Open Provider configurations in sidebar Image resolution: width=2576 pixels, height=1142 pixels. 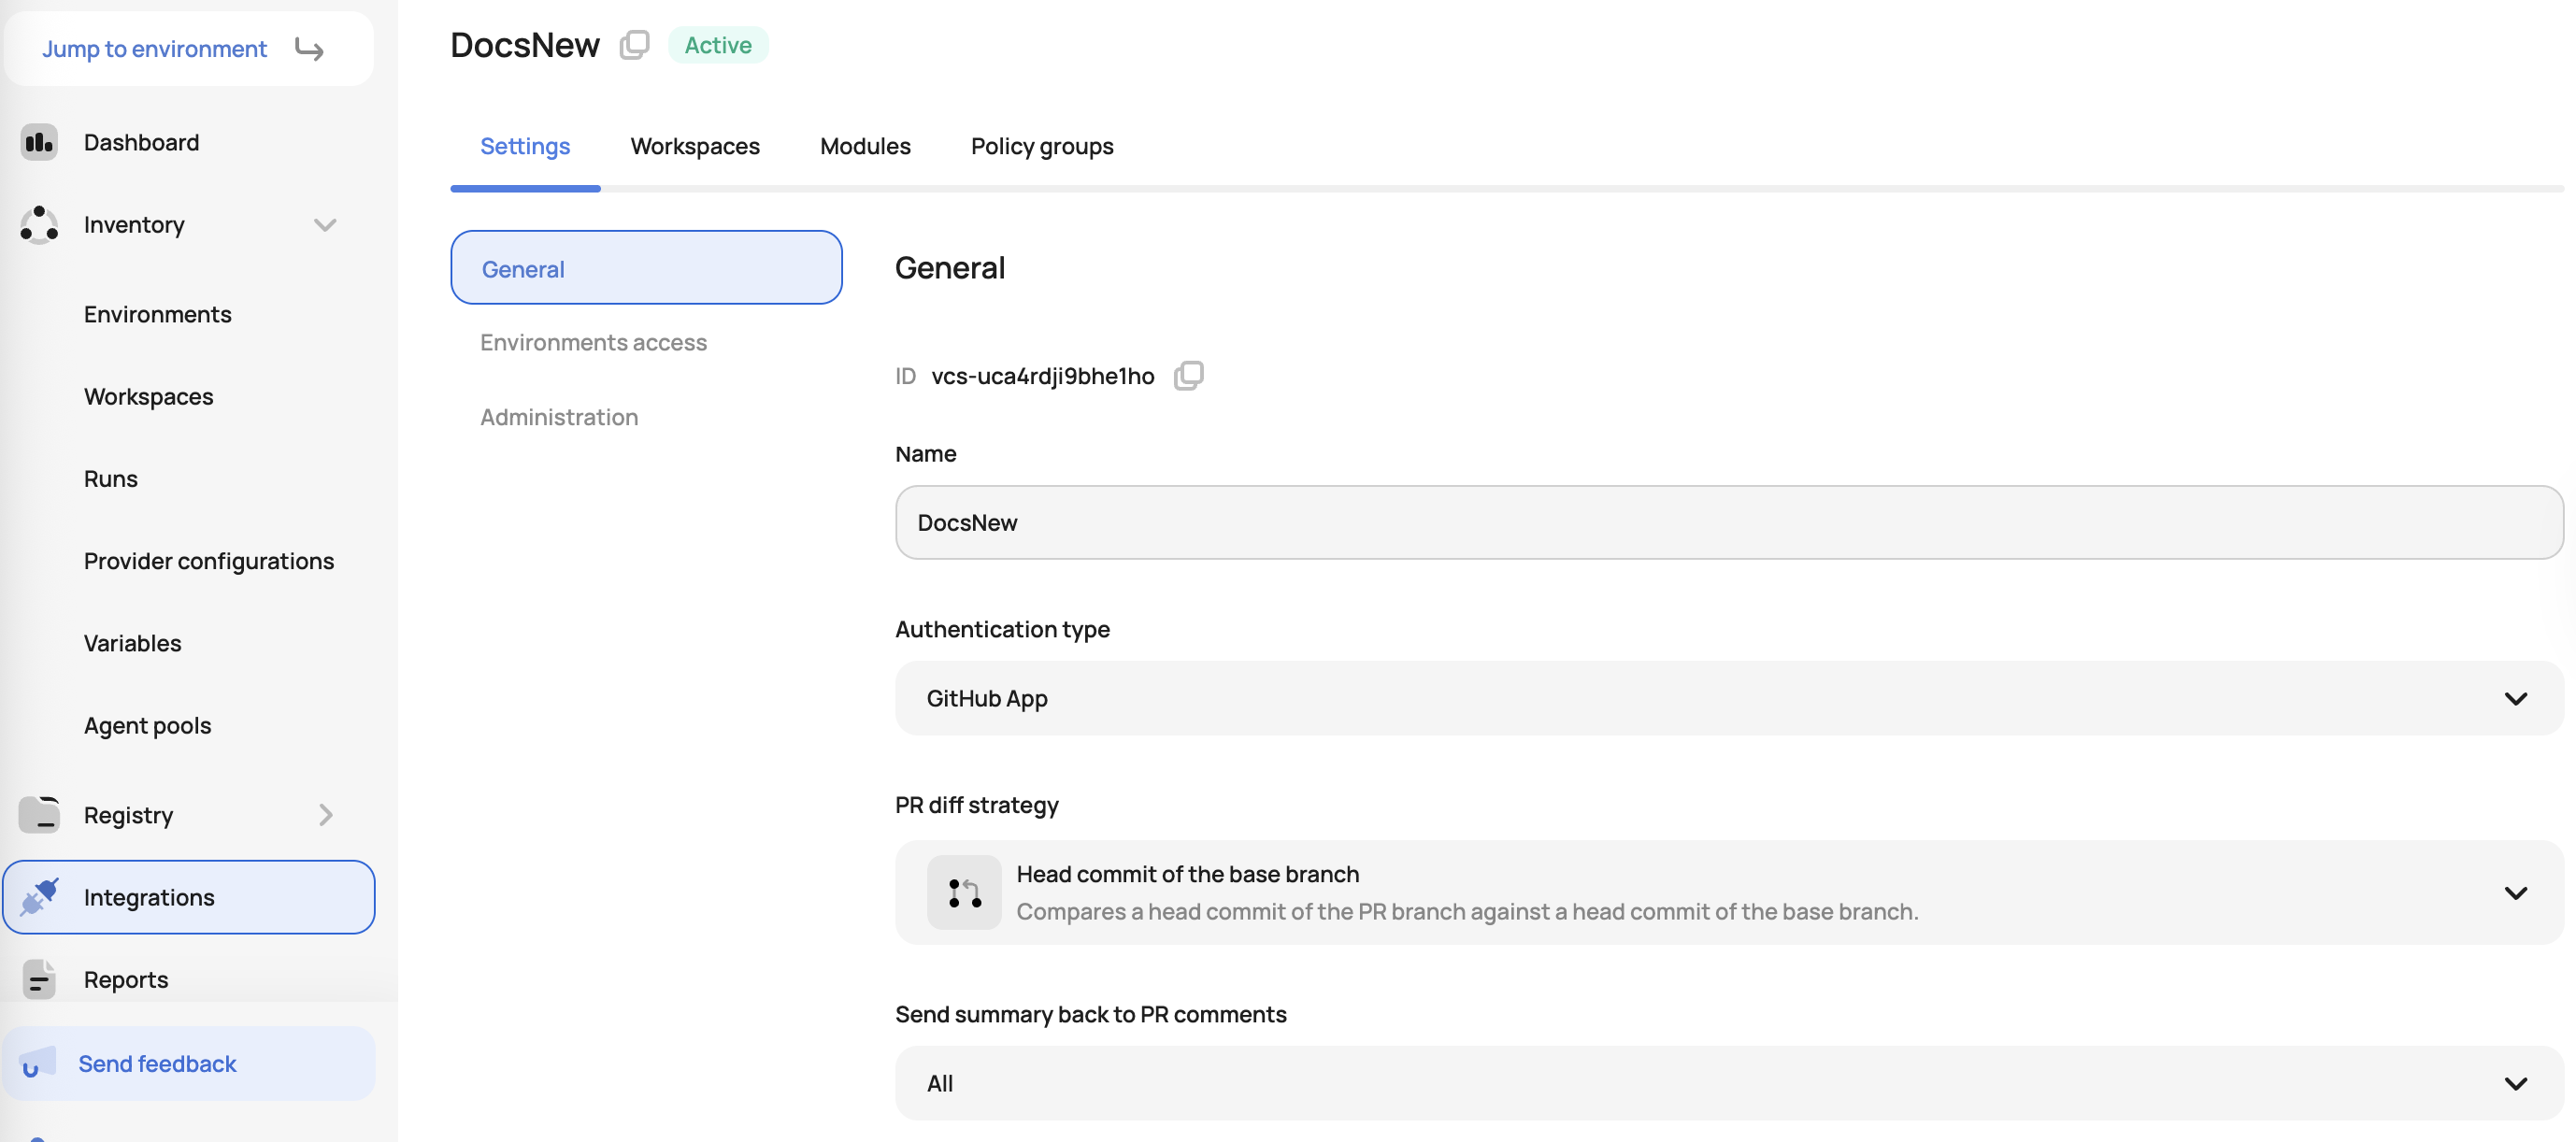coord(209,561)
